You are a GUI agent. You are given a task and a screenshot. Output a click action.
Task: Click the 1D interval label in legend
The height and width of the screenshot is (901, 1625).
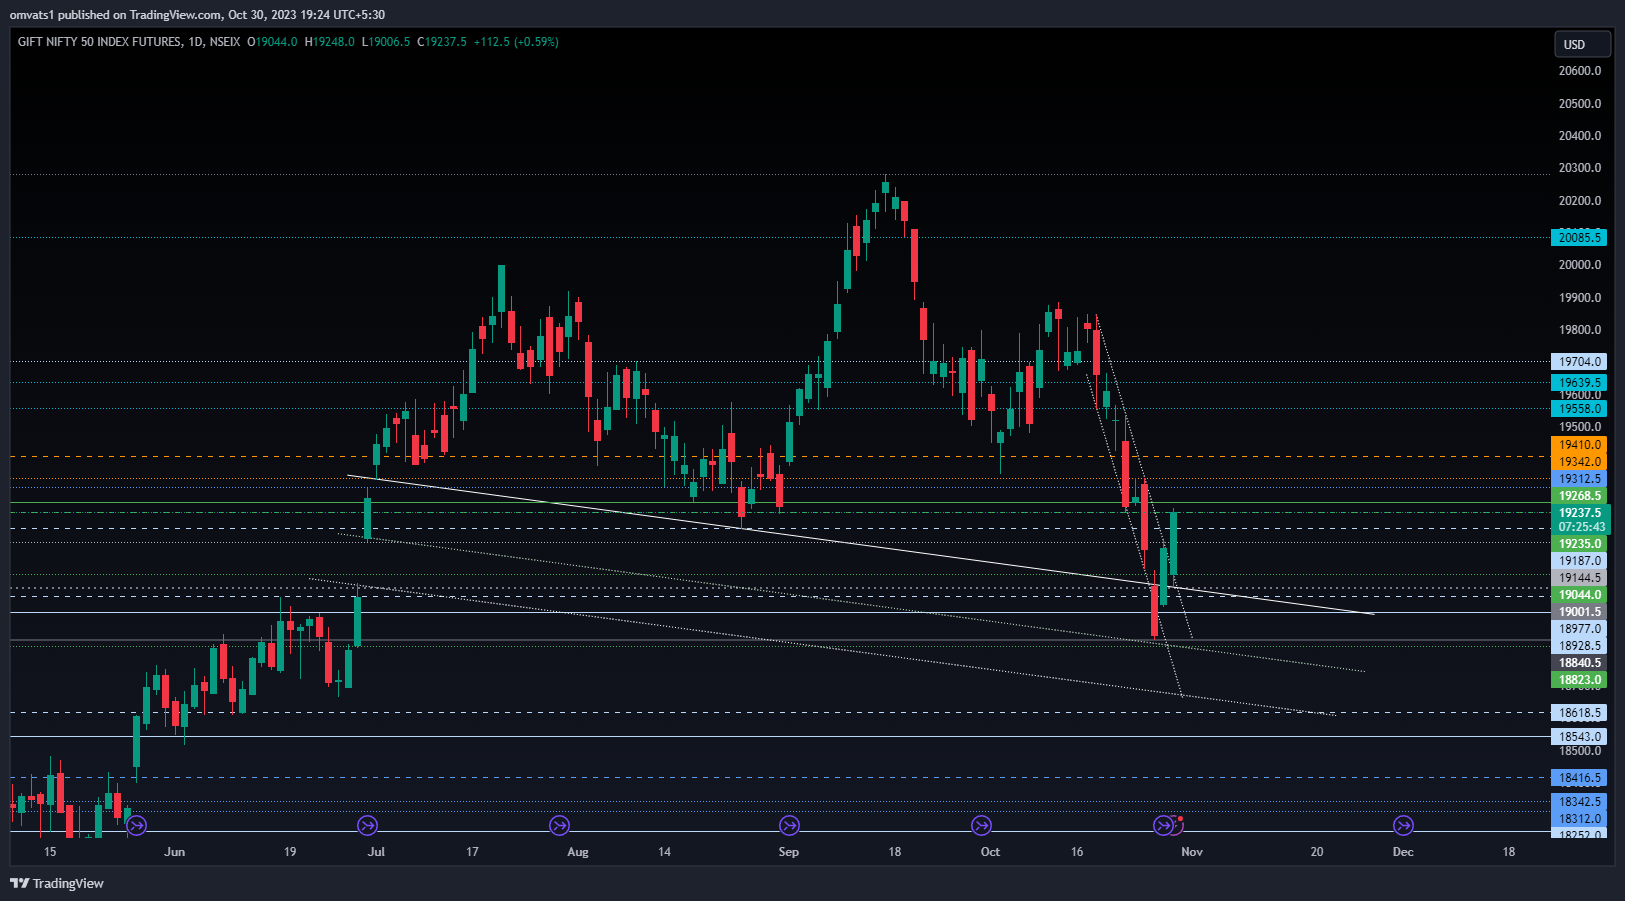[x=196, y=42]
